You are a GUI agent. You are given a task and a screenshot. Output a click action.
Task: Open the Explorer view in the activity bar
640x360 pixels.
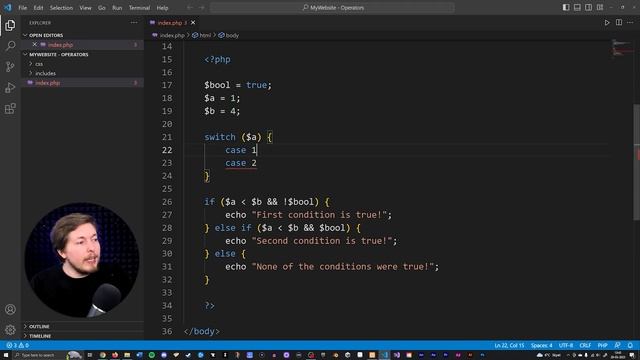(x=10, y=25)
